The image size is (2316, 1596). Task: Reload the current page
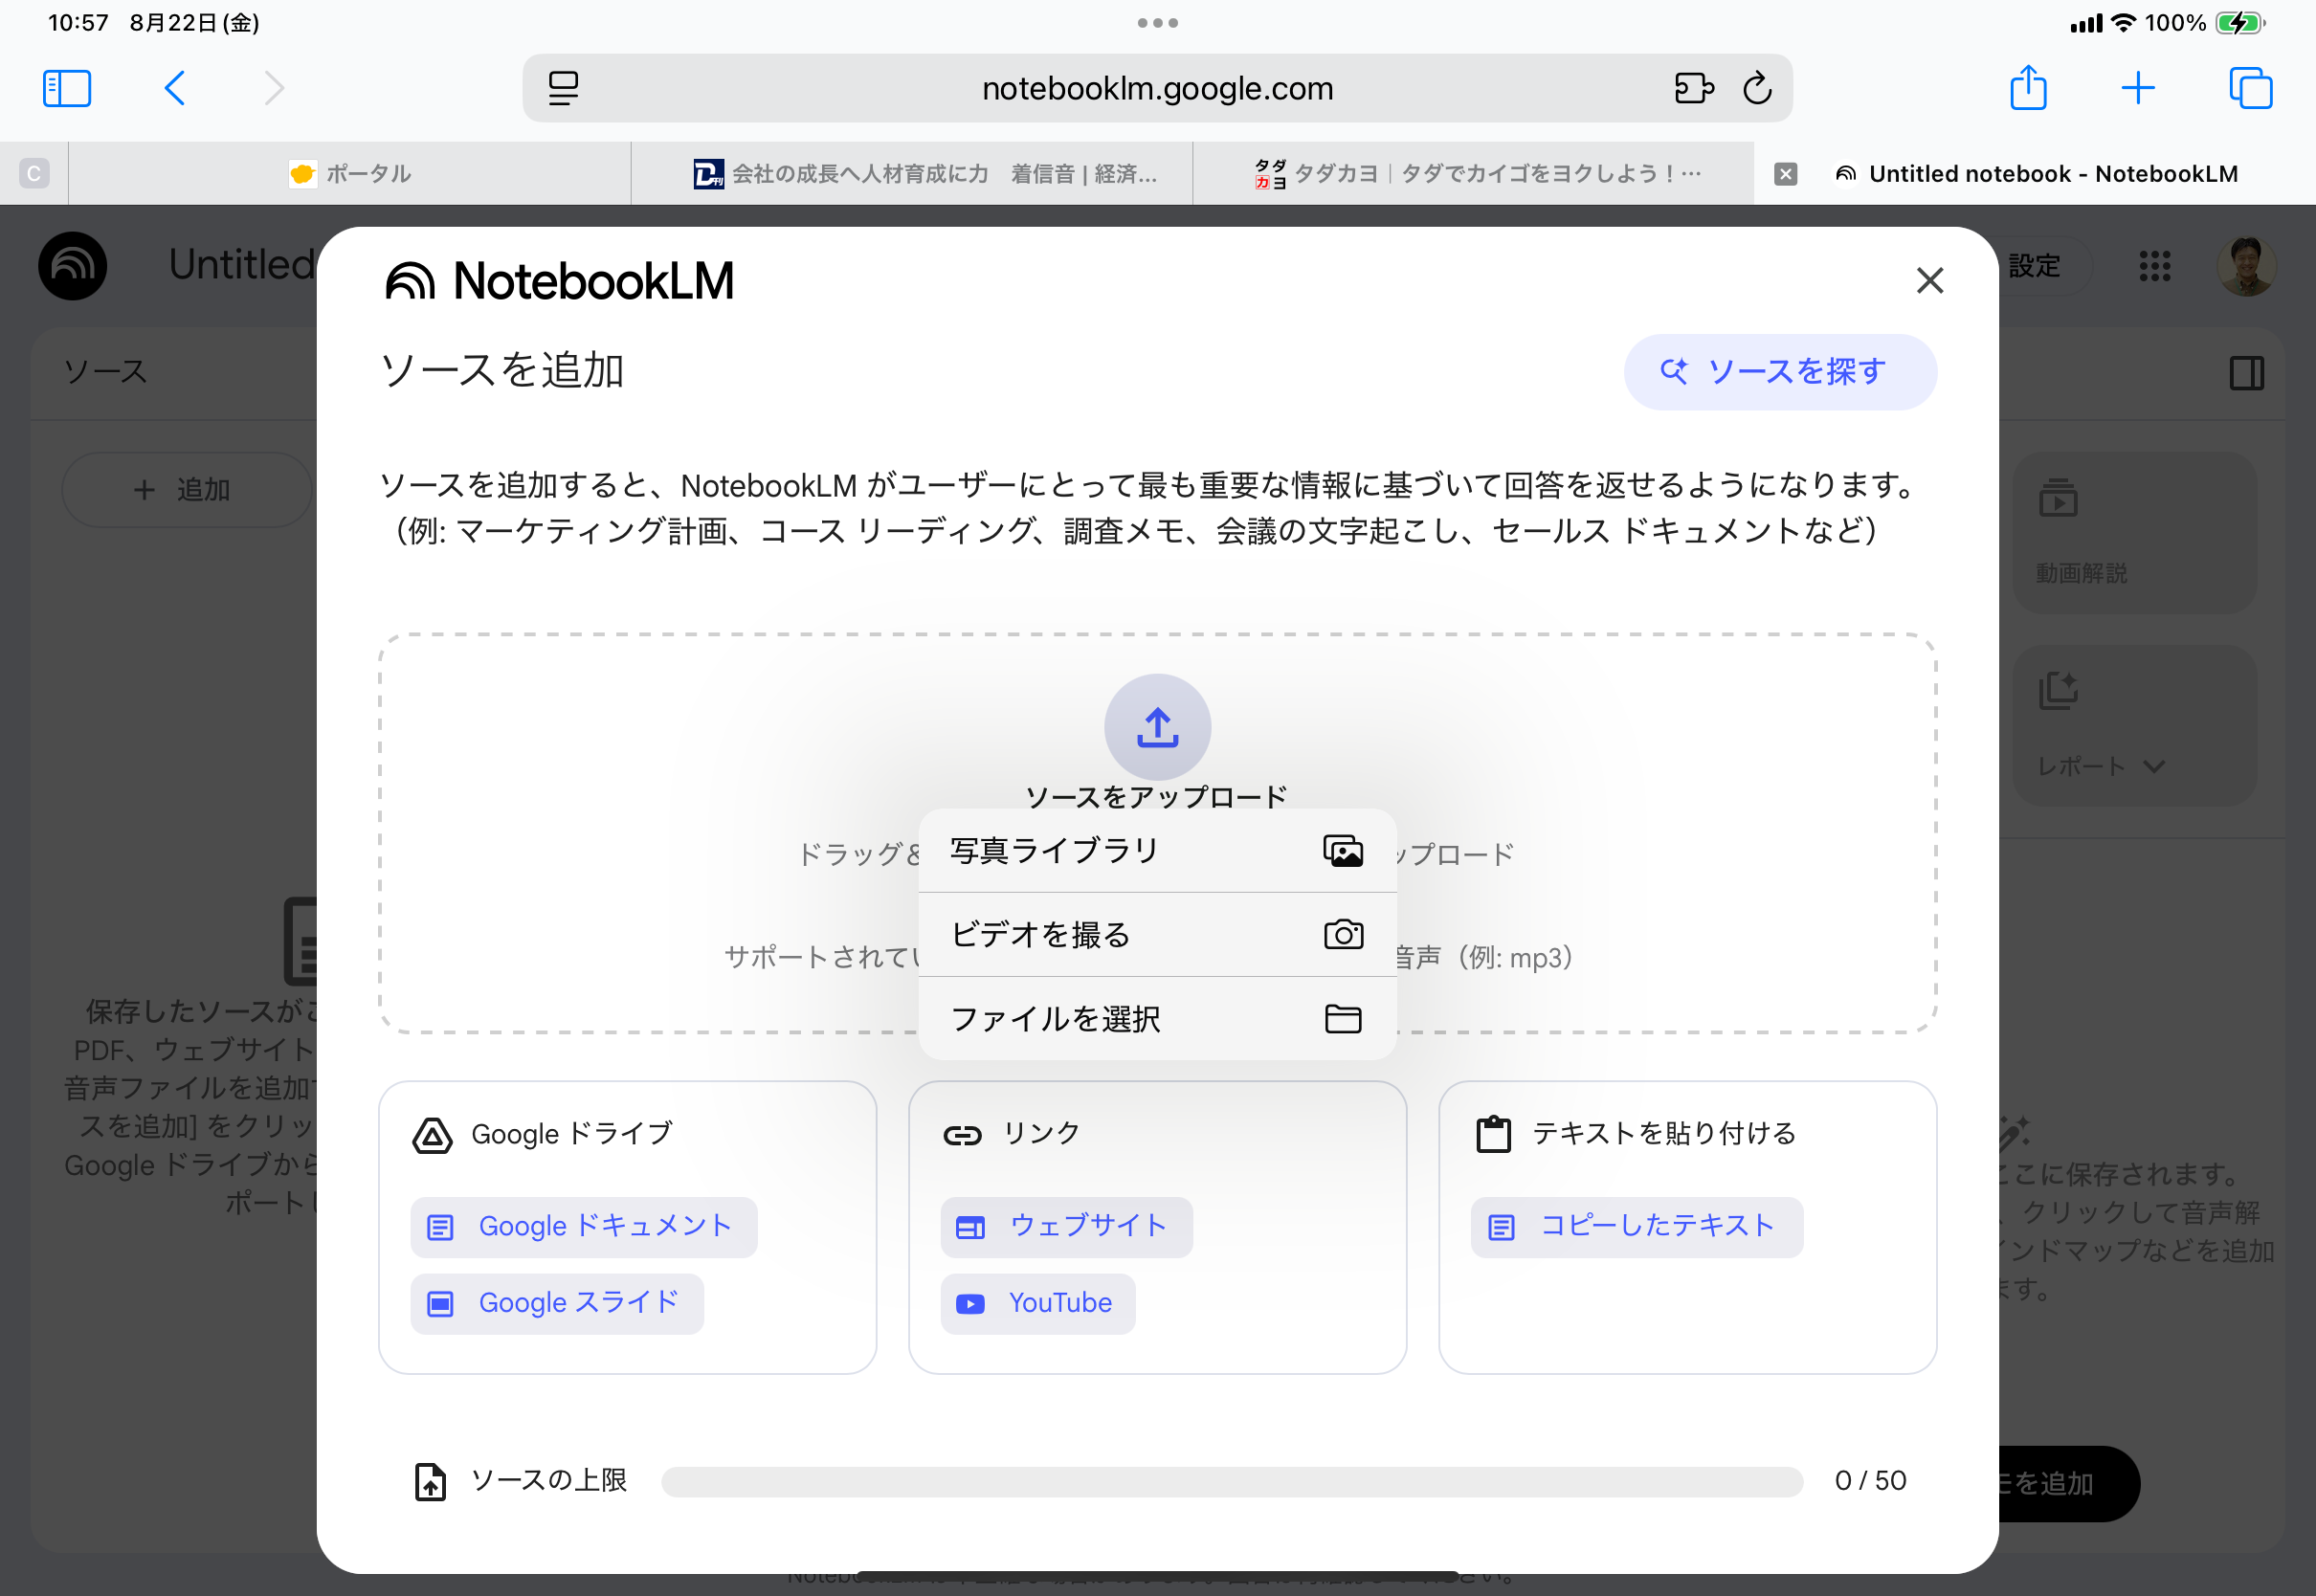[1757, 88]
